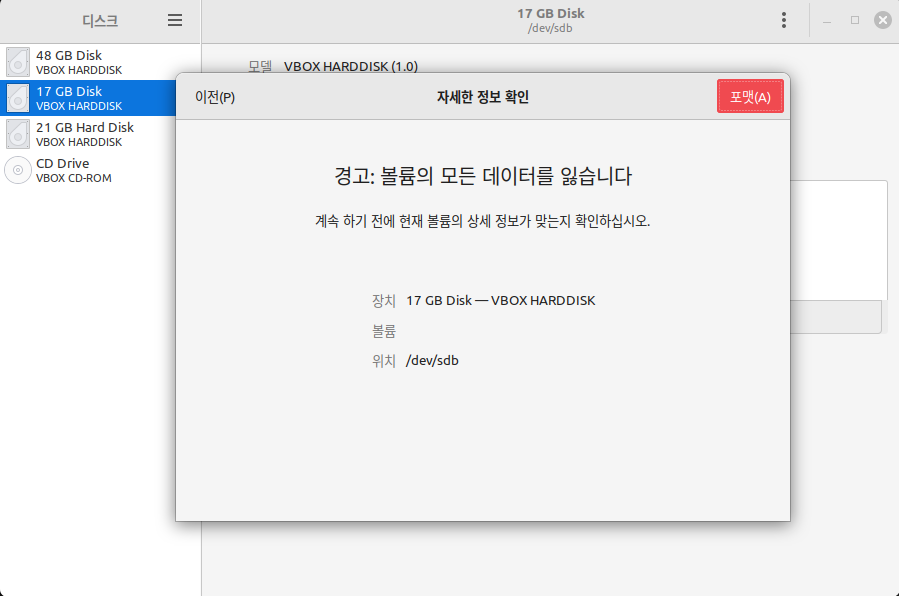Click the device value 17 GB Disk — VBOX HARDDISK
Viewport: 899px width, 596px height.
tap(501, 300)
